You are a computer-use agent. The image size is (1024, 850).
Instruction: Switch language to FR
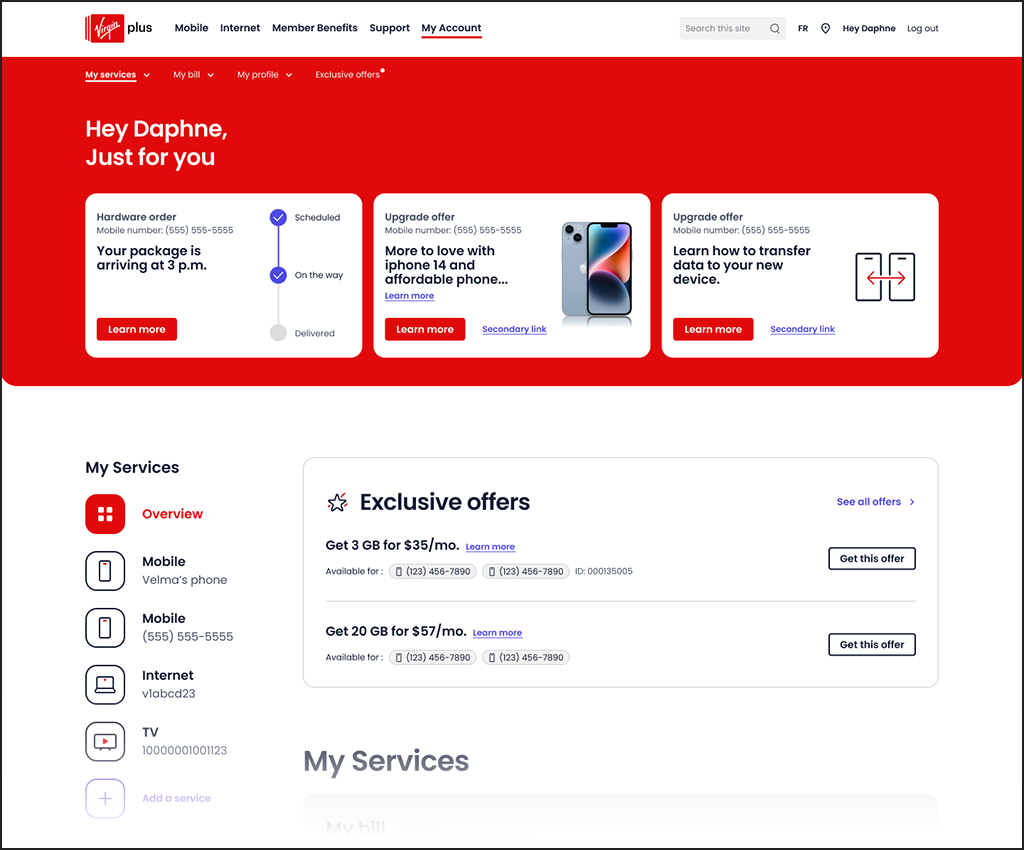tap(803, 29)
